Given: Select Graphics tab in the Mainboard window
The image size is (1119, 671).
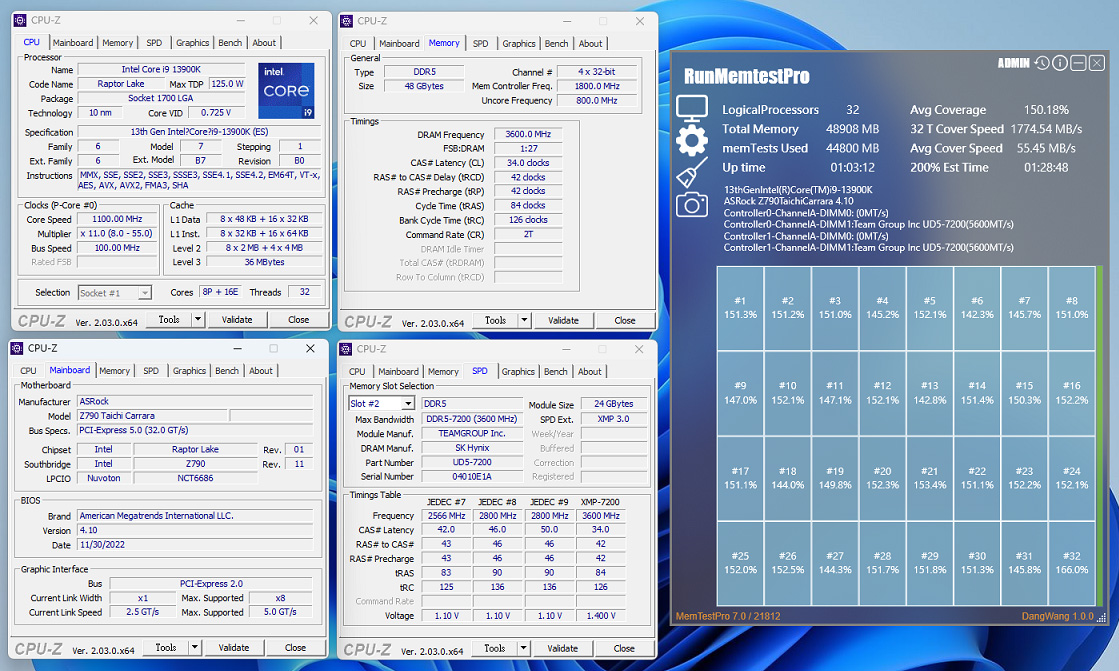Looking at the screenshot, I should click(189, 371).
